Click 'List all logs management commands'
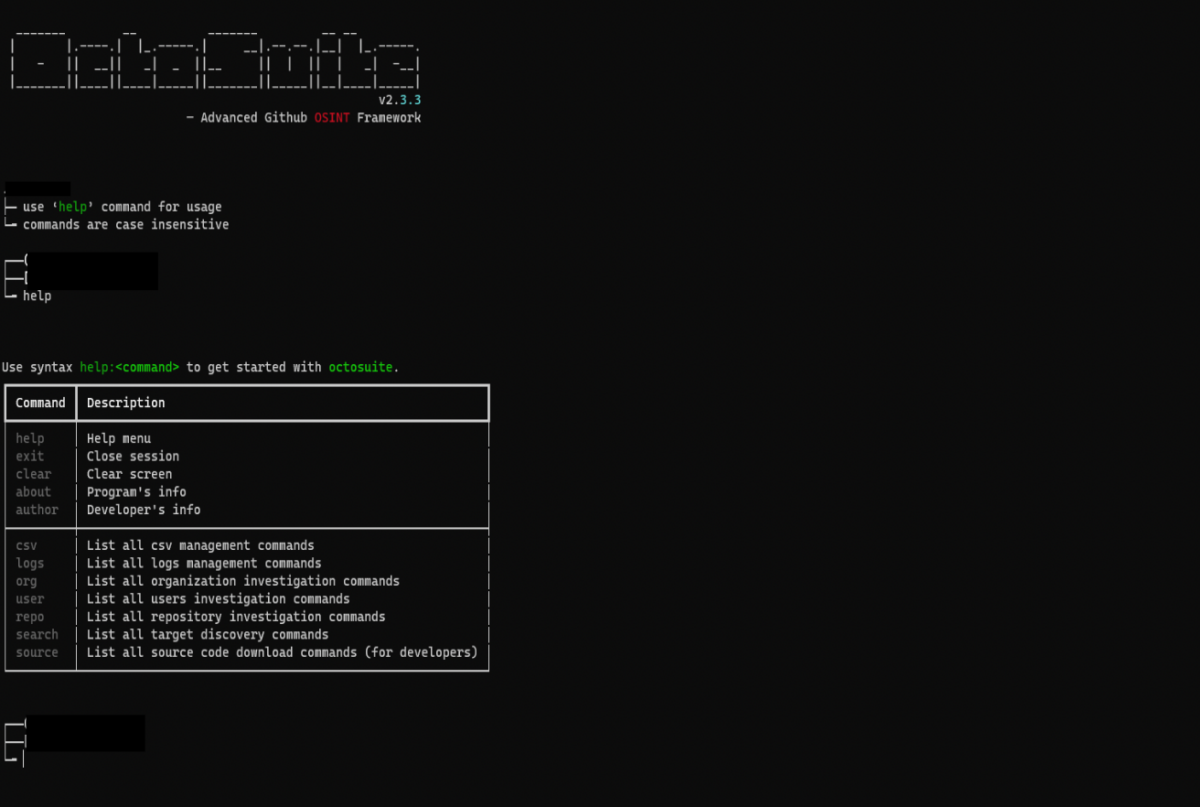 (x=204, y=564)
